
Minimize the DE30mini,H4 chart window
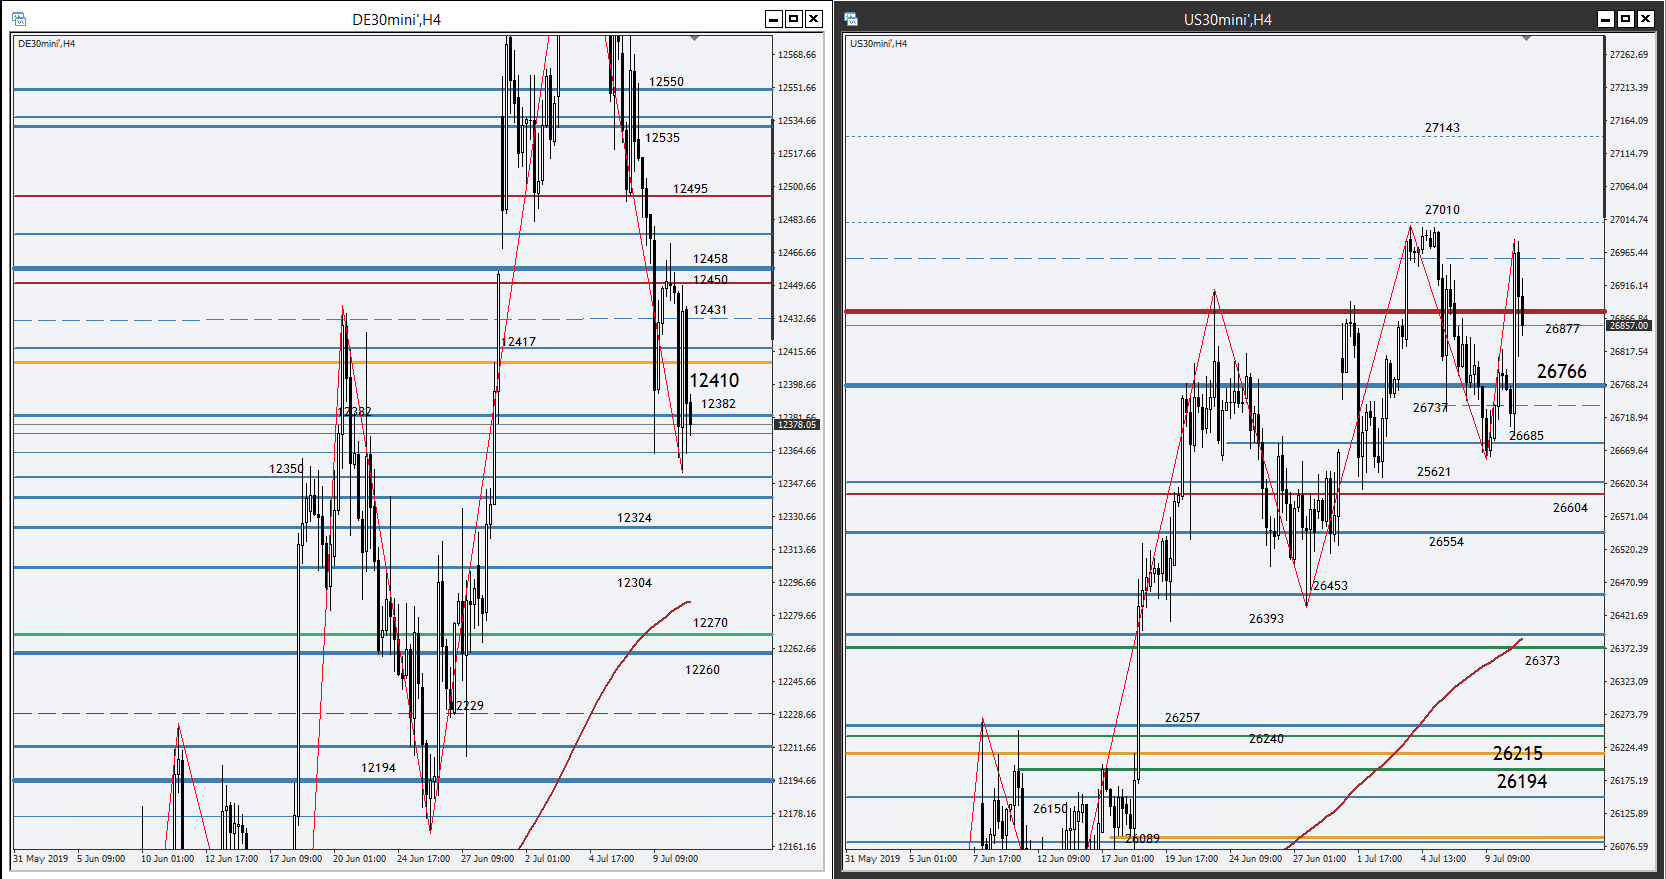pos(774,19)
